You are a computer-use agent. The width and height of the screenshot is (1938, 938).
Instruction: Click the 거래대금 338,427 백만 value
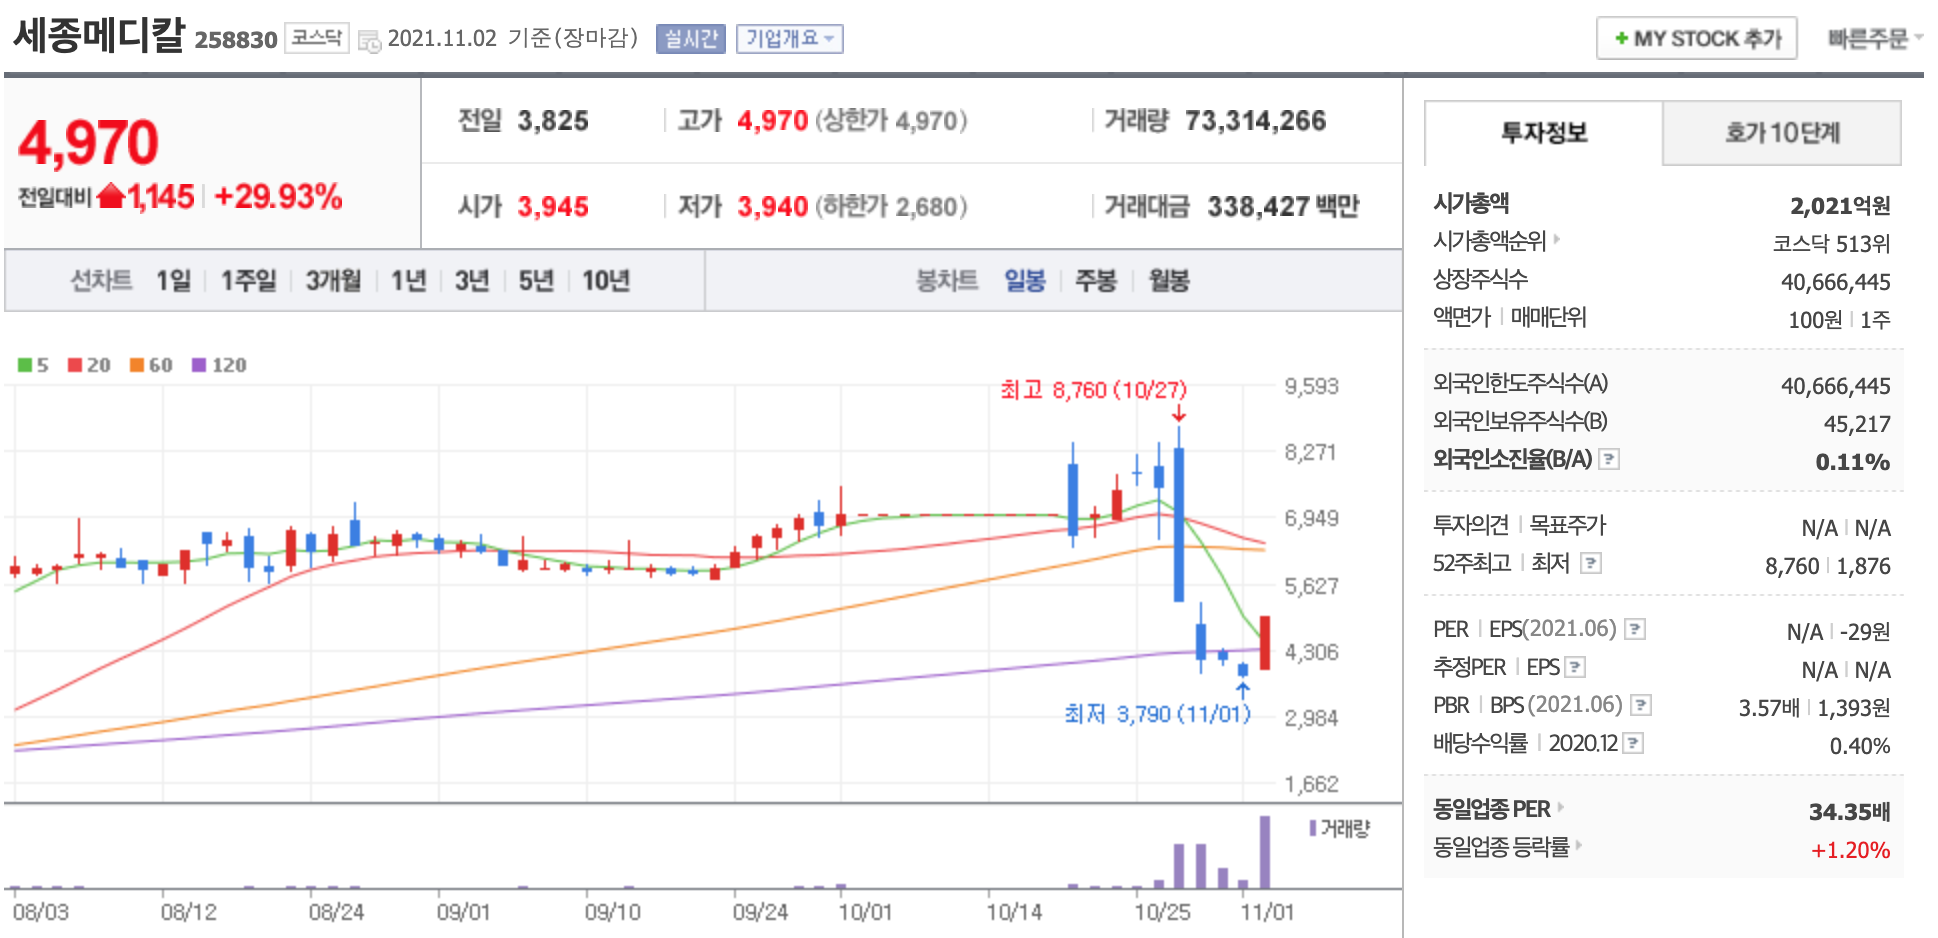[1283, 207]
